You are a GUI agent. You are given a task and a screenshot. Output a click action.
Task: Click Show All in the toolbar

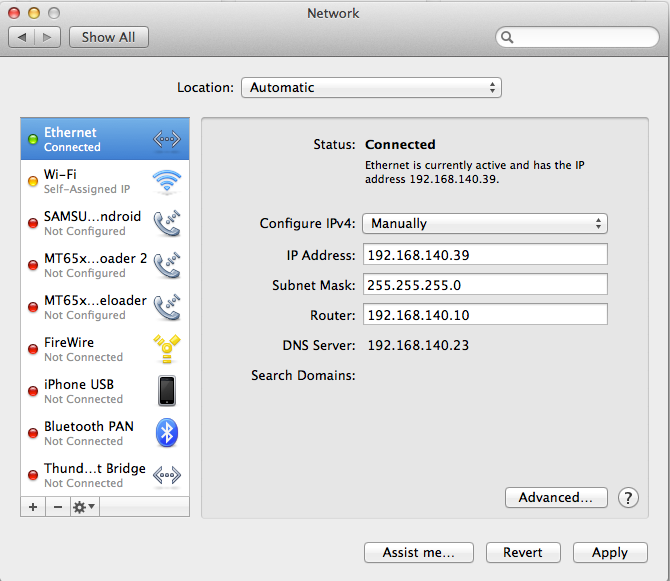[x=108, y=37]
